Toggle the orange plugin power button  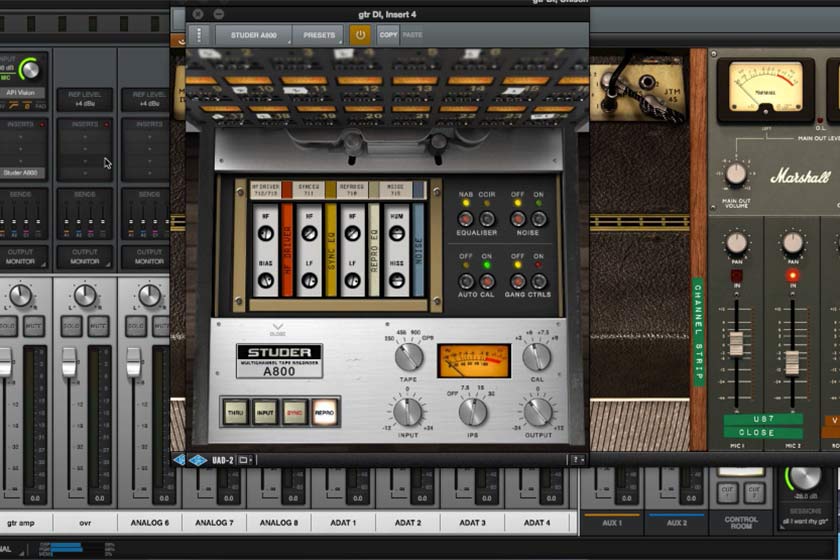360,35
